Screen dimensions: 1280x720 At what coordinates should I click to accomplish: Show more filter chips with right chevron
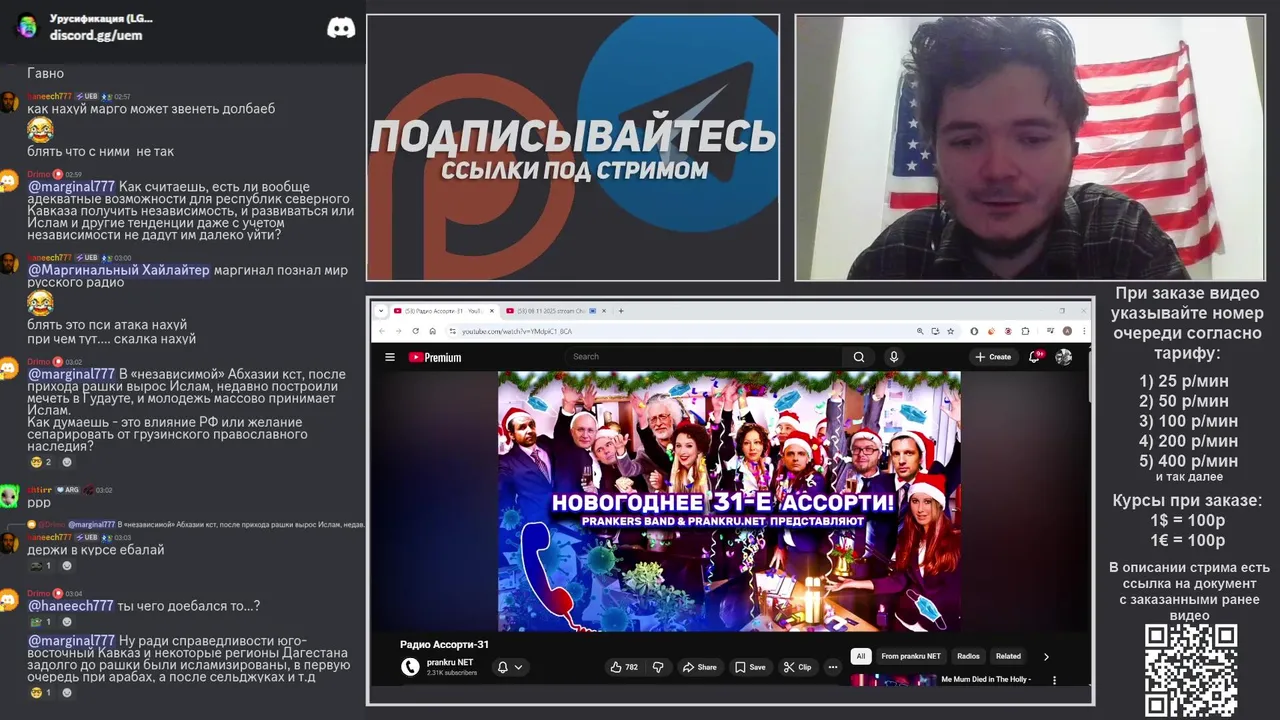tap(1046, 657)
